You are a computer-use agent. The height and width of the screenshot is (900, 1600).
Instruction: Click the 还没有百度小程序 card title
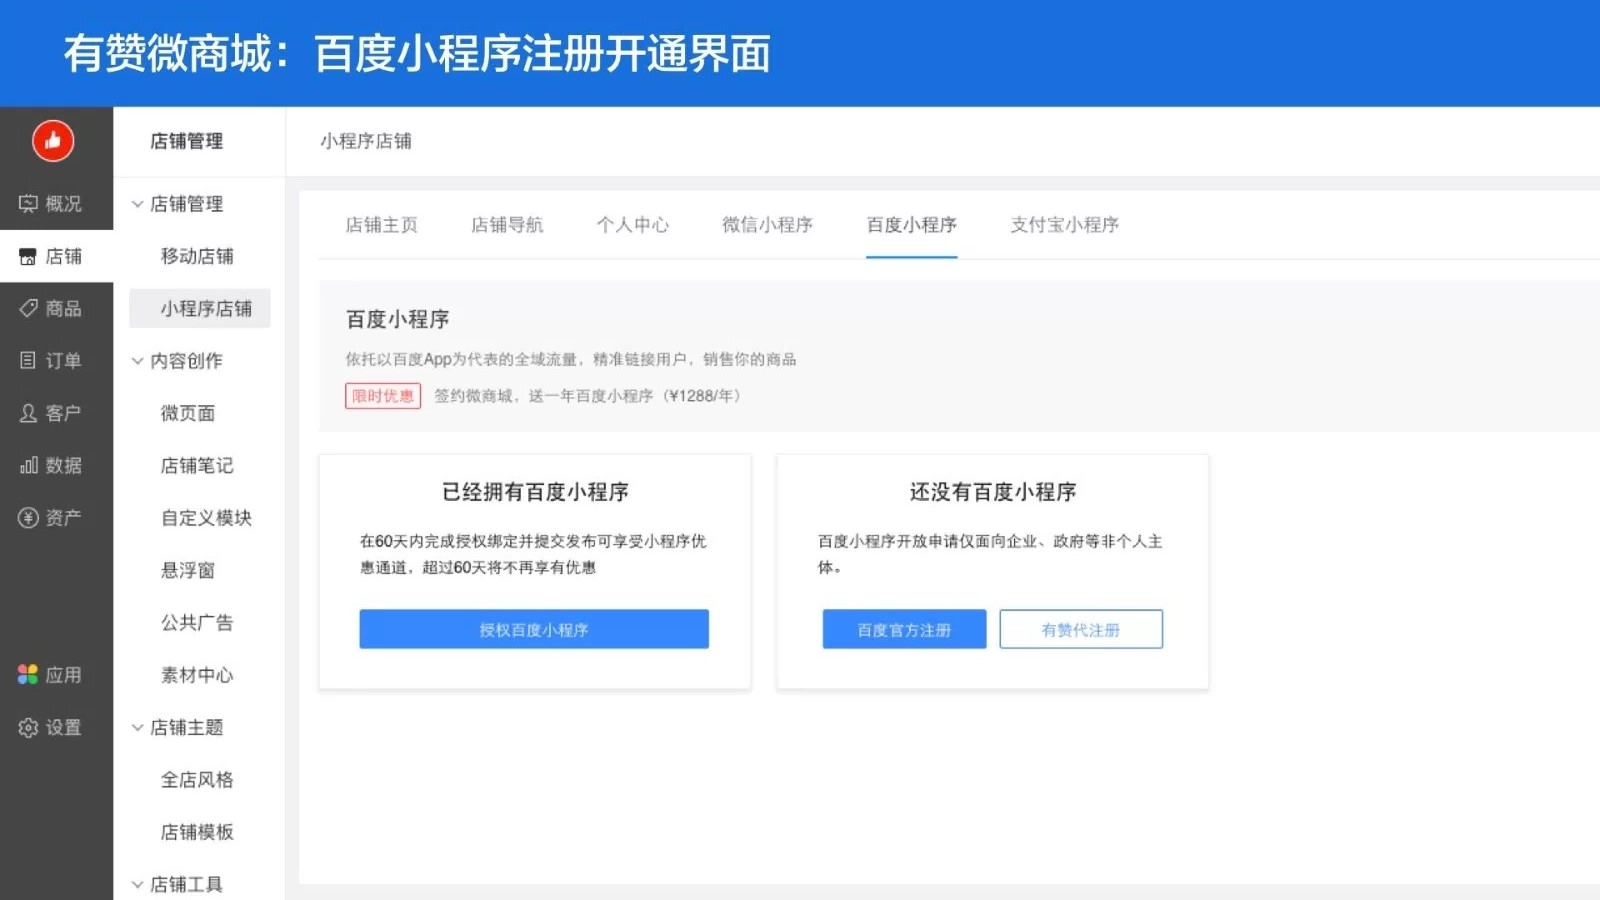[993, 492]
